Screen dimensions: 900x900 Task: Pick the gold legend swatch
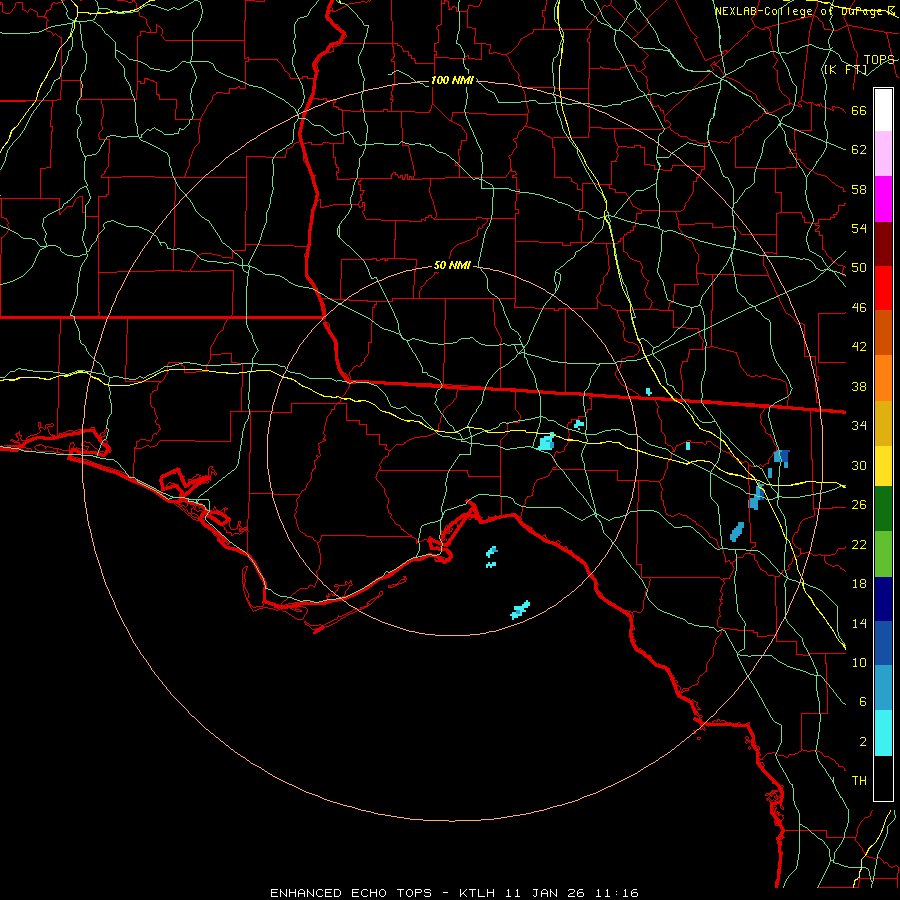(x=883, y=423)
